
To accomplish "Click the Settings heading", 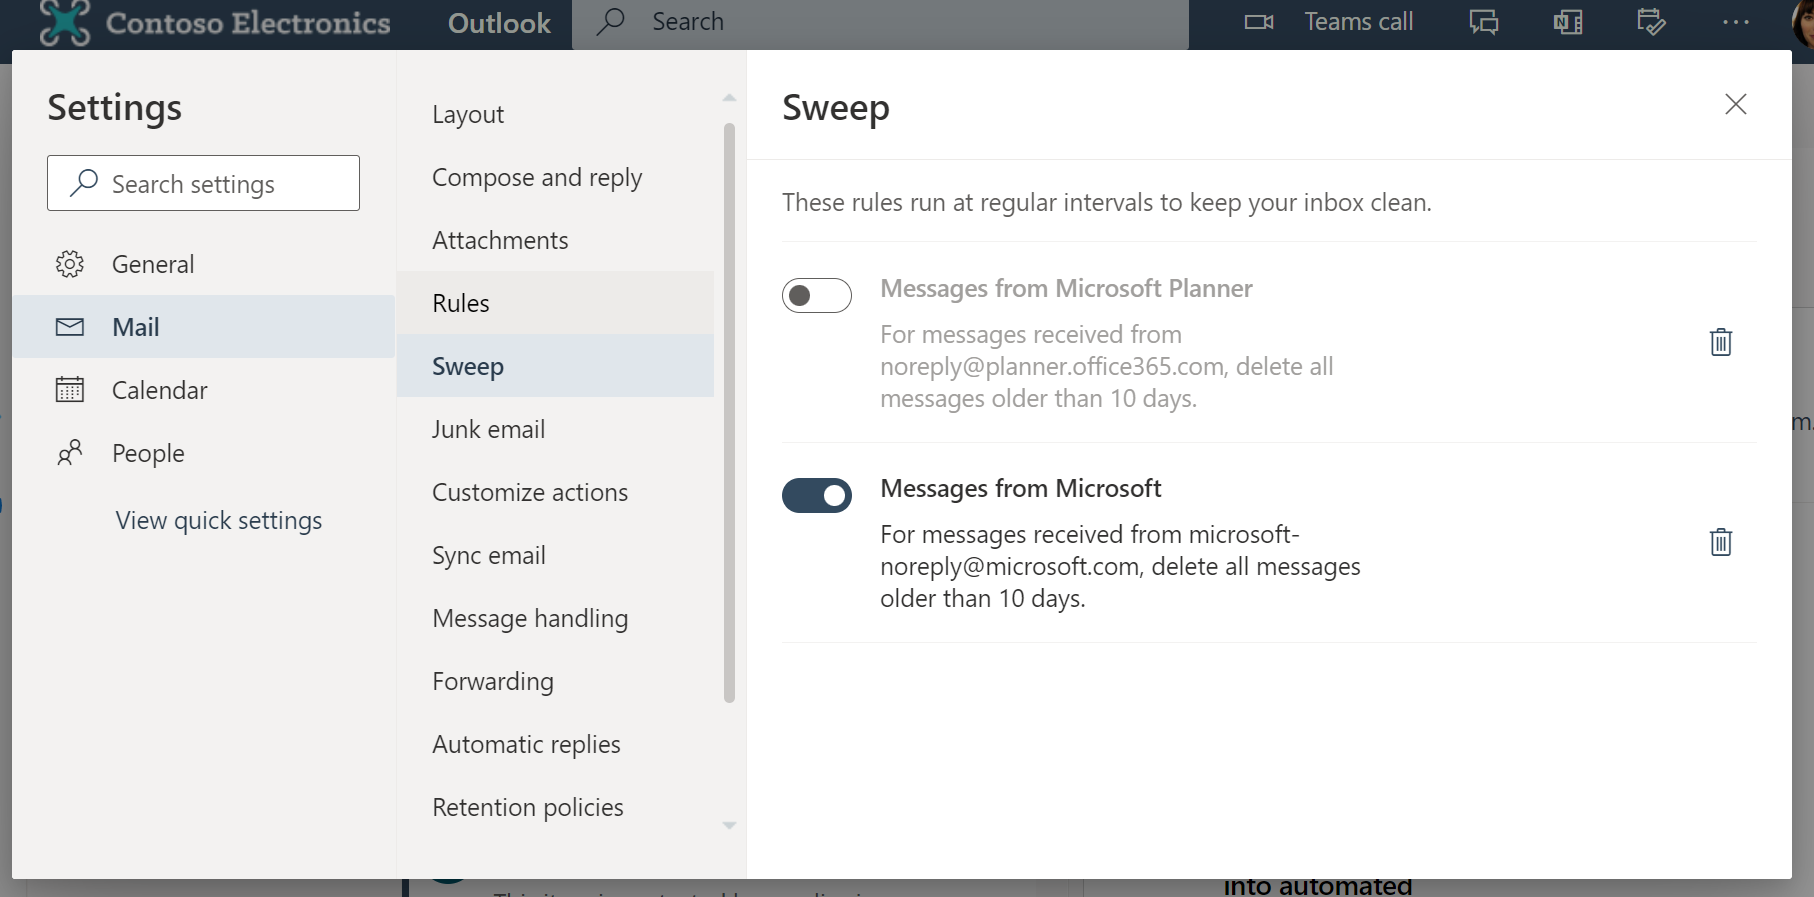I will coord(115,107).
